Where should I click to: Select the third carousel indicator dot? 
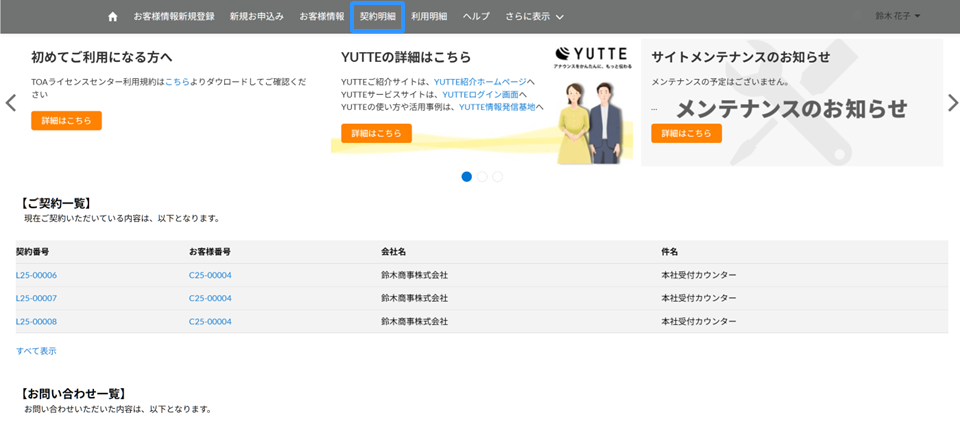[x=497, y=177]
